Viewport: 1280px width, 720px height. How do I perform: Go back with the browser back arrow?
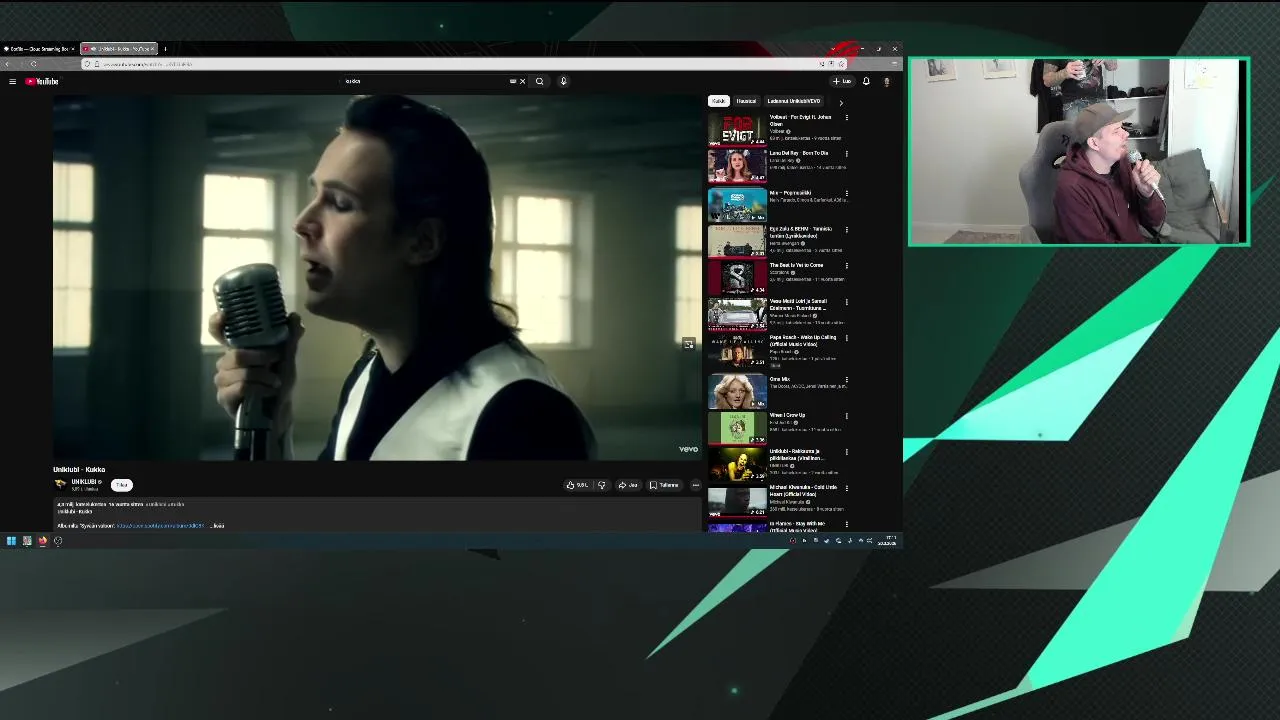tap(7, 64)
